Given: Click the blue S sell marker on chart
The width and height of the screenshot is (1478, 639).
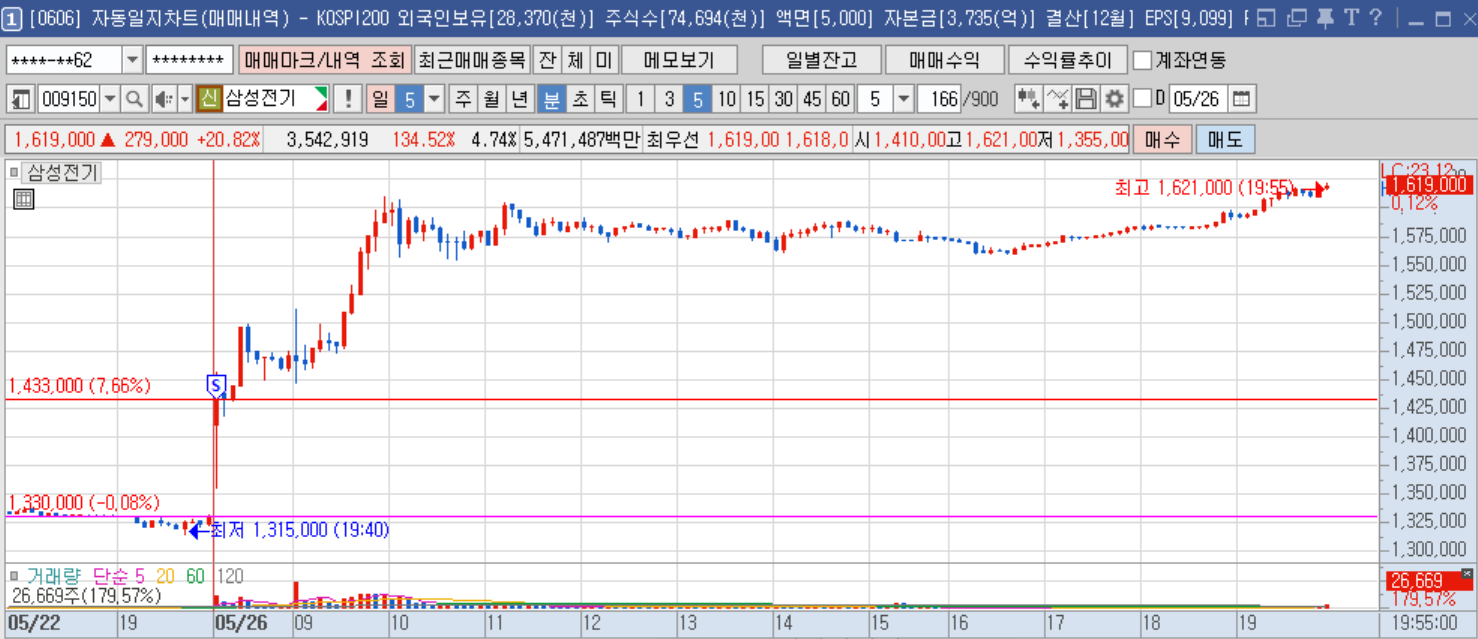Looking at the screenshot, I should [x=215, y=384].
